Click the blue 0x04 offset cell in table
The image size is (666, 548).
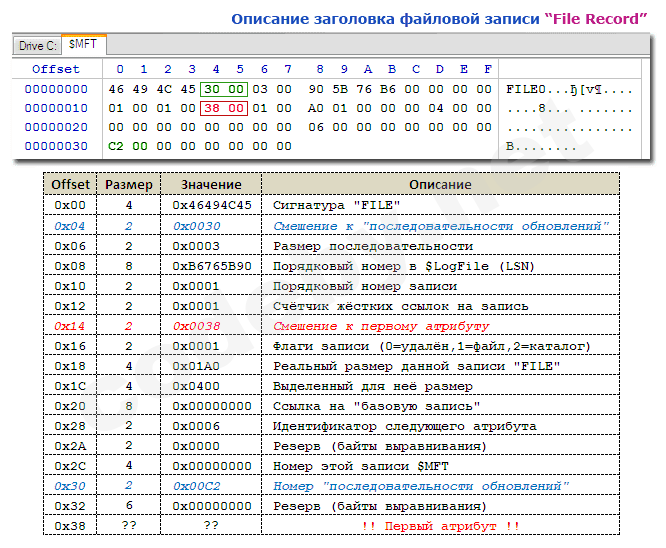click(70, 225)
